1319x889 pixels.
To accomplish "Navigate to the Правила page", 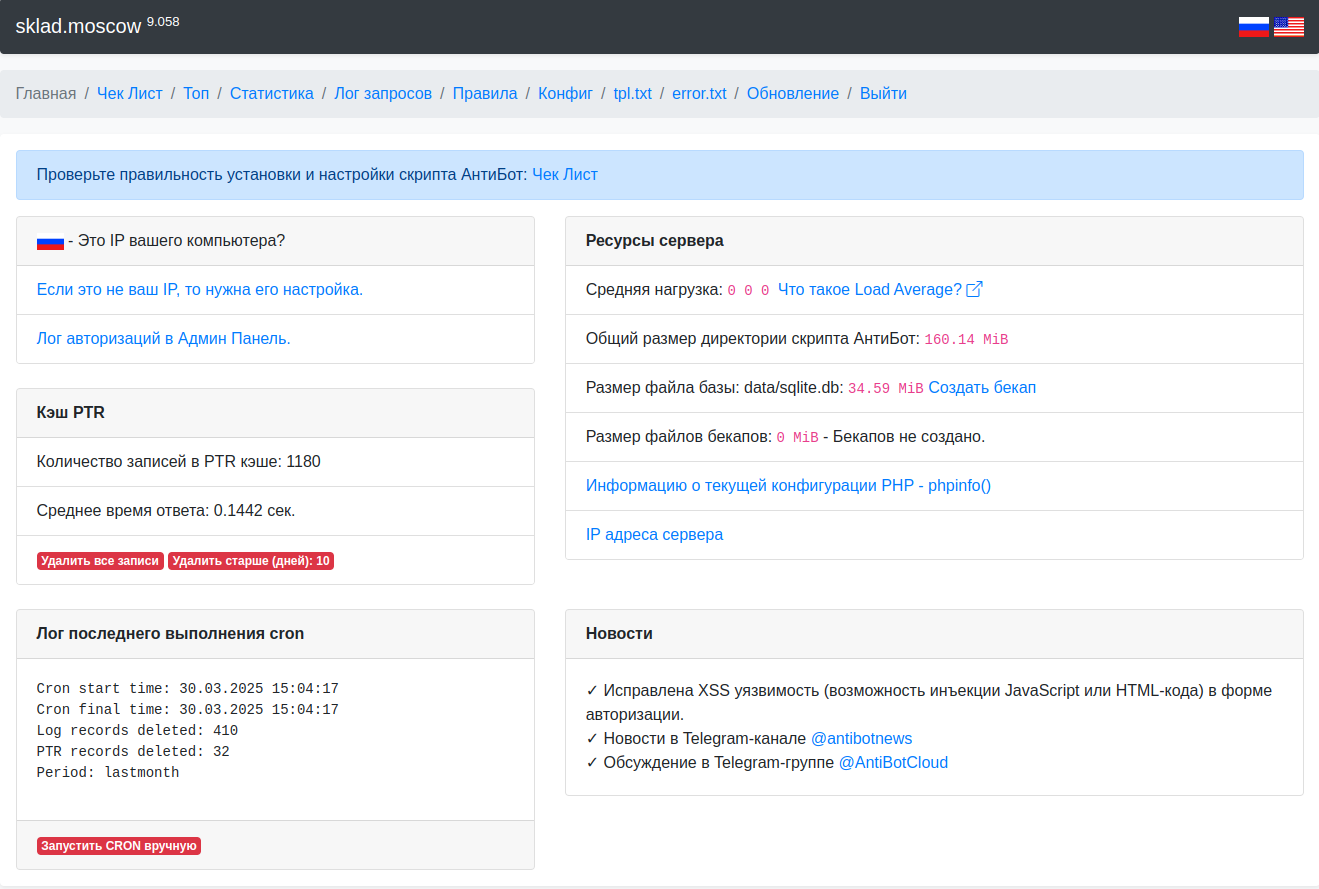I will tap(485, 94).
